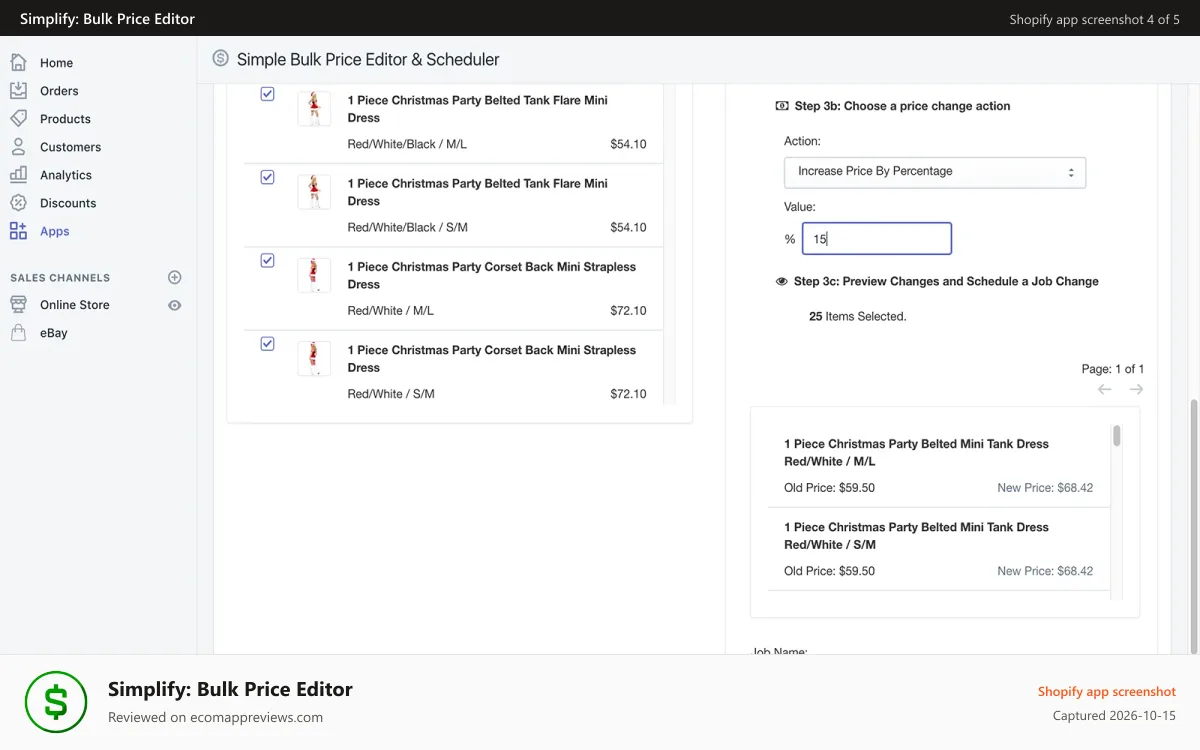Click the $54.10 price of Red/White/Black / M/L
Image resolution: width=1200 pixels, height=750 pixels.
628,144
